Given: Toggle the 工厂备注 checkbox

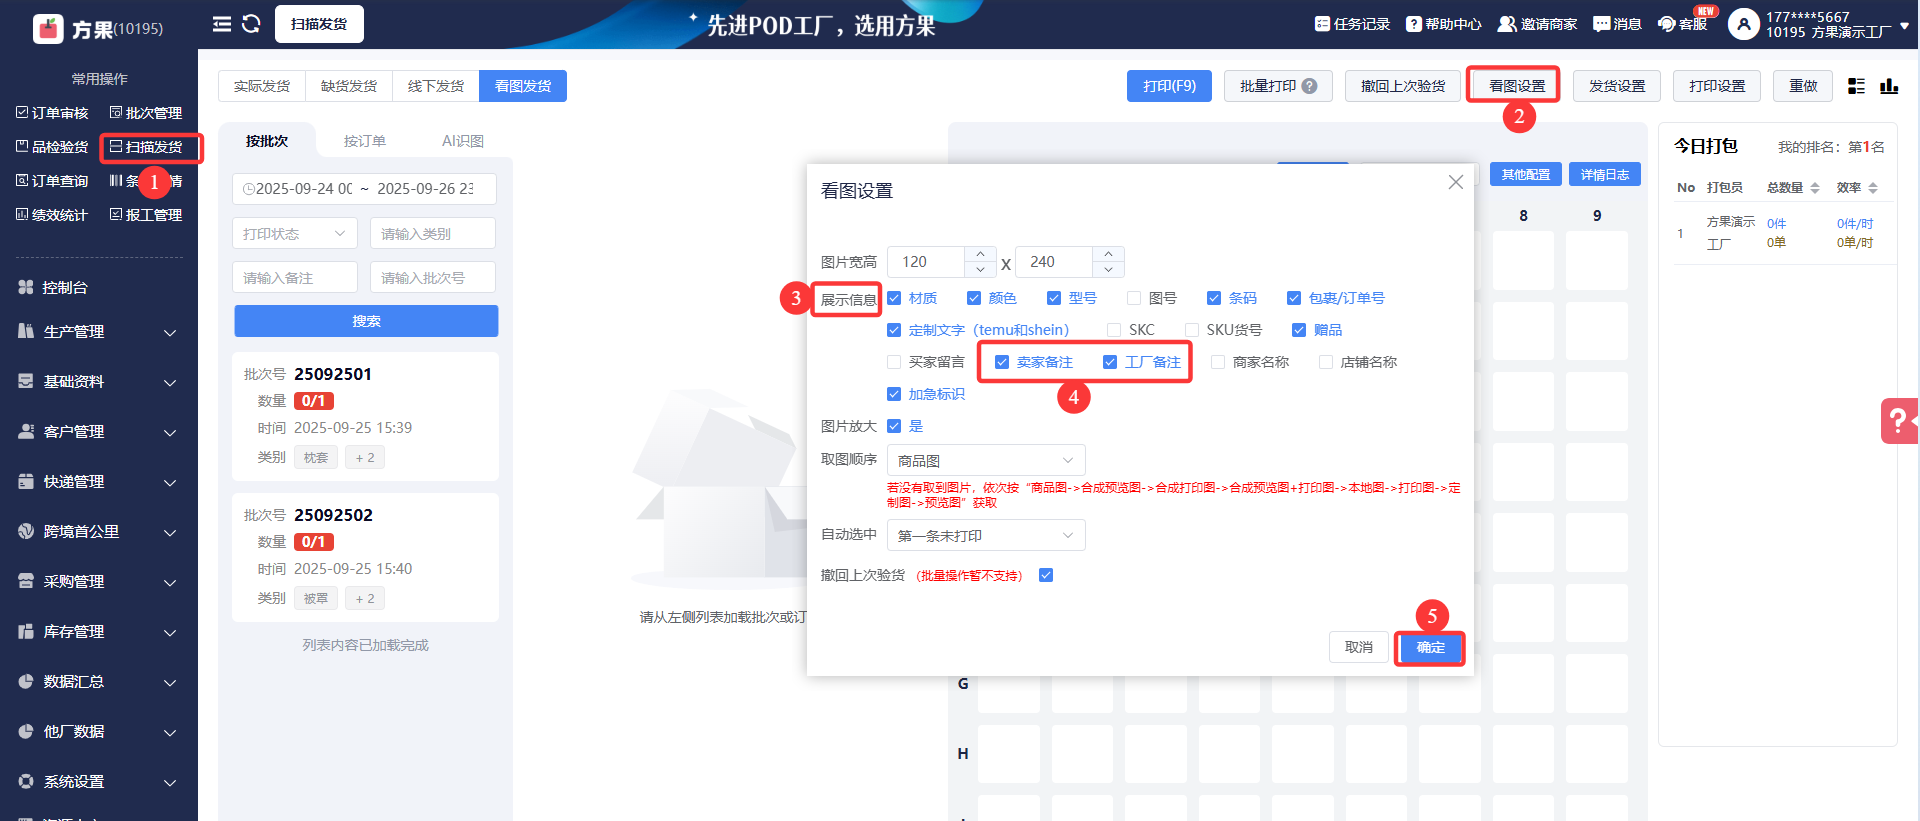Looking at the screenshot, I should (x=1110, y=362).
